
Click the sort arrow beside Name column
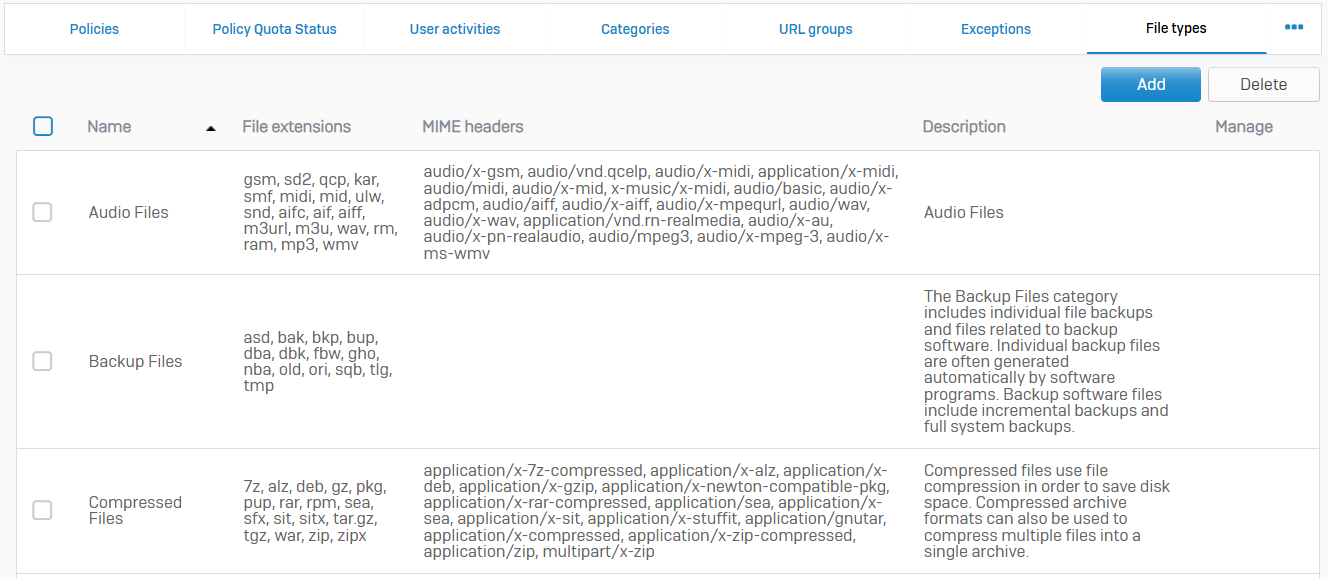tap(210, 128)
